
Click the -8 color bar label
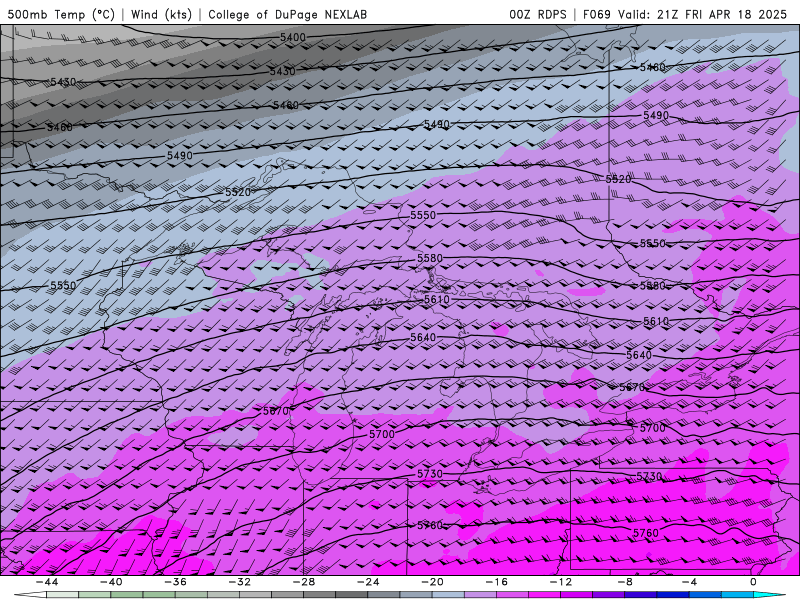625,582
